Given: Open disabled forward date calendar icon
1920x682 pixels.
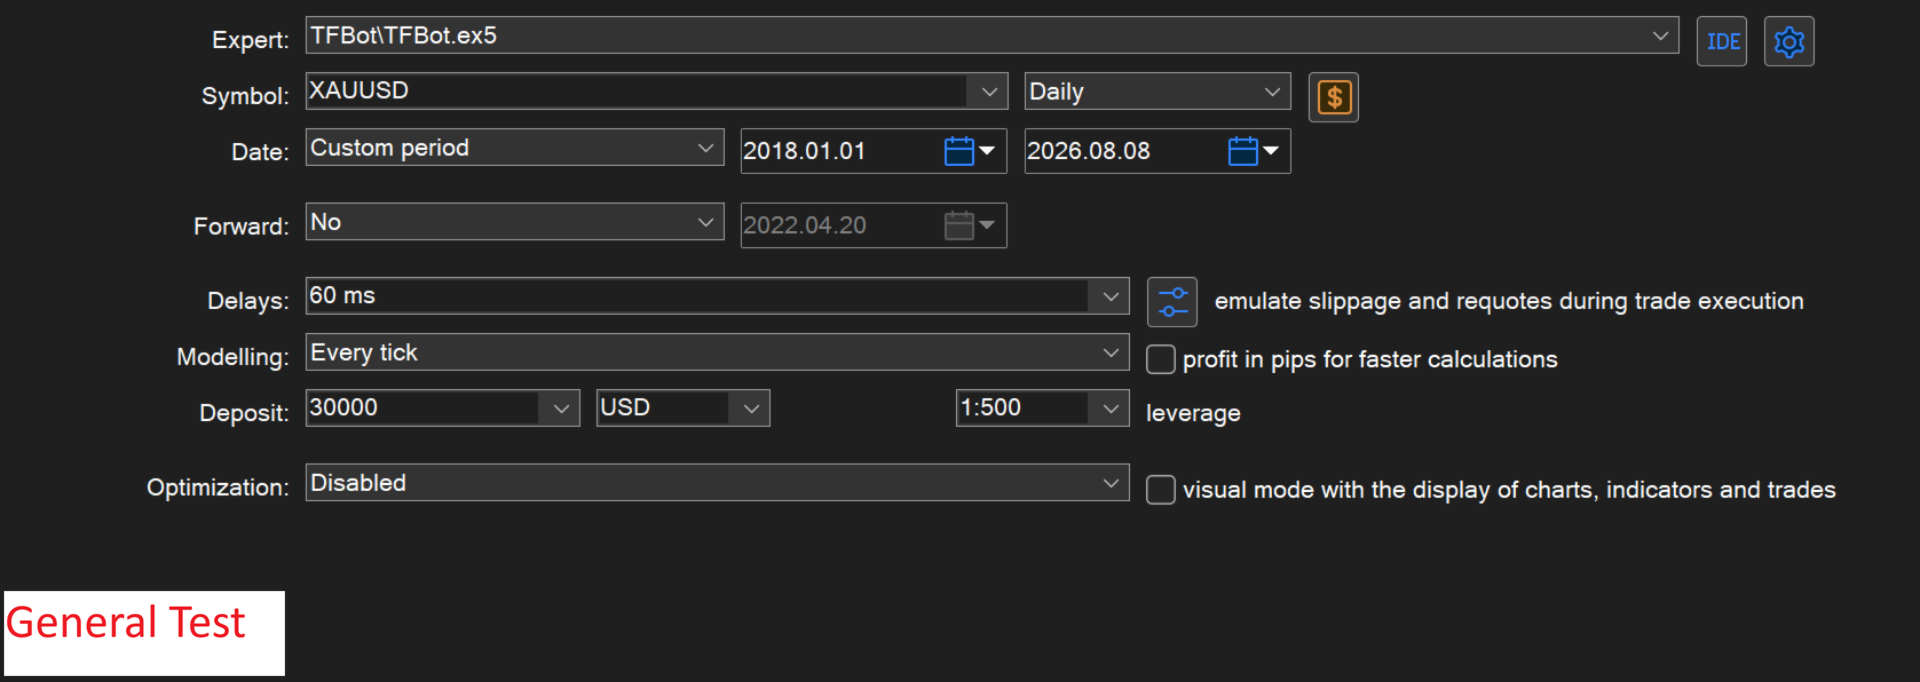Looking at the screenshot, I should [969, 226].
